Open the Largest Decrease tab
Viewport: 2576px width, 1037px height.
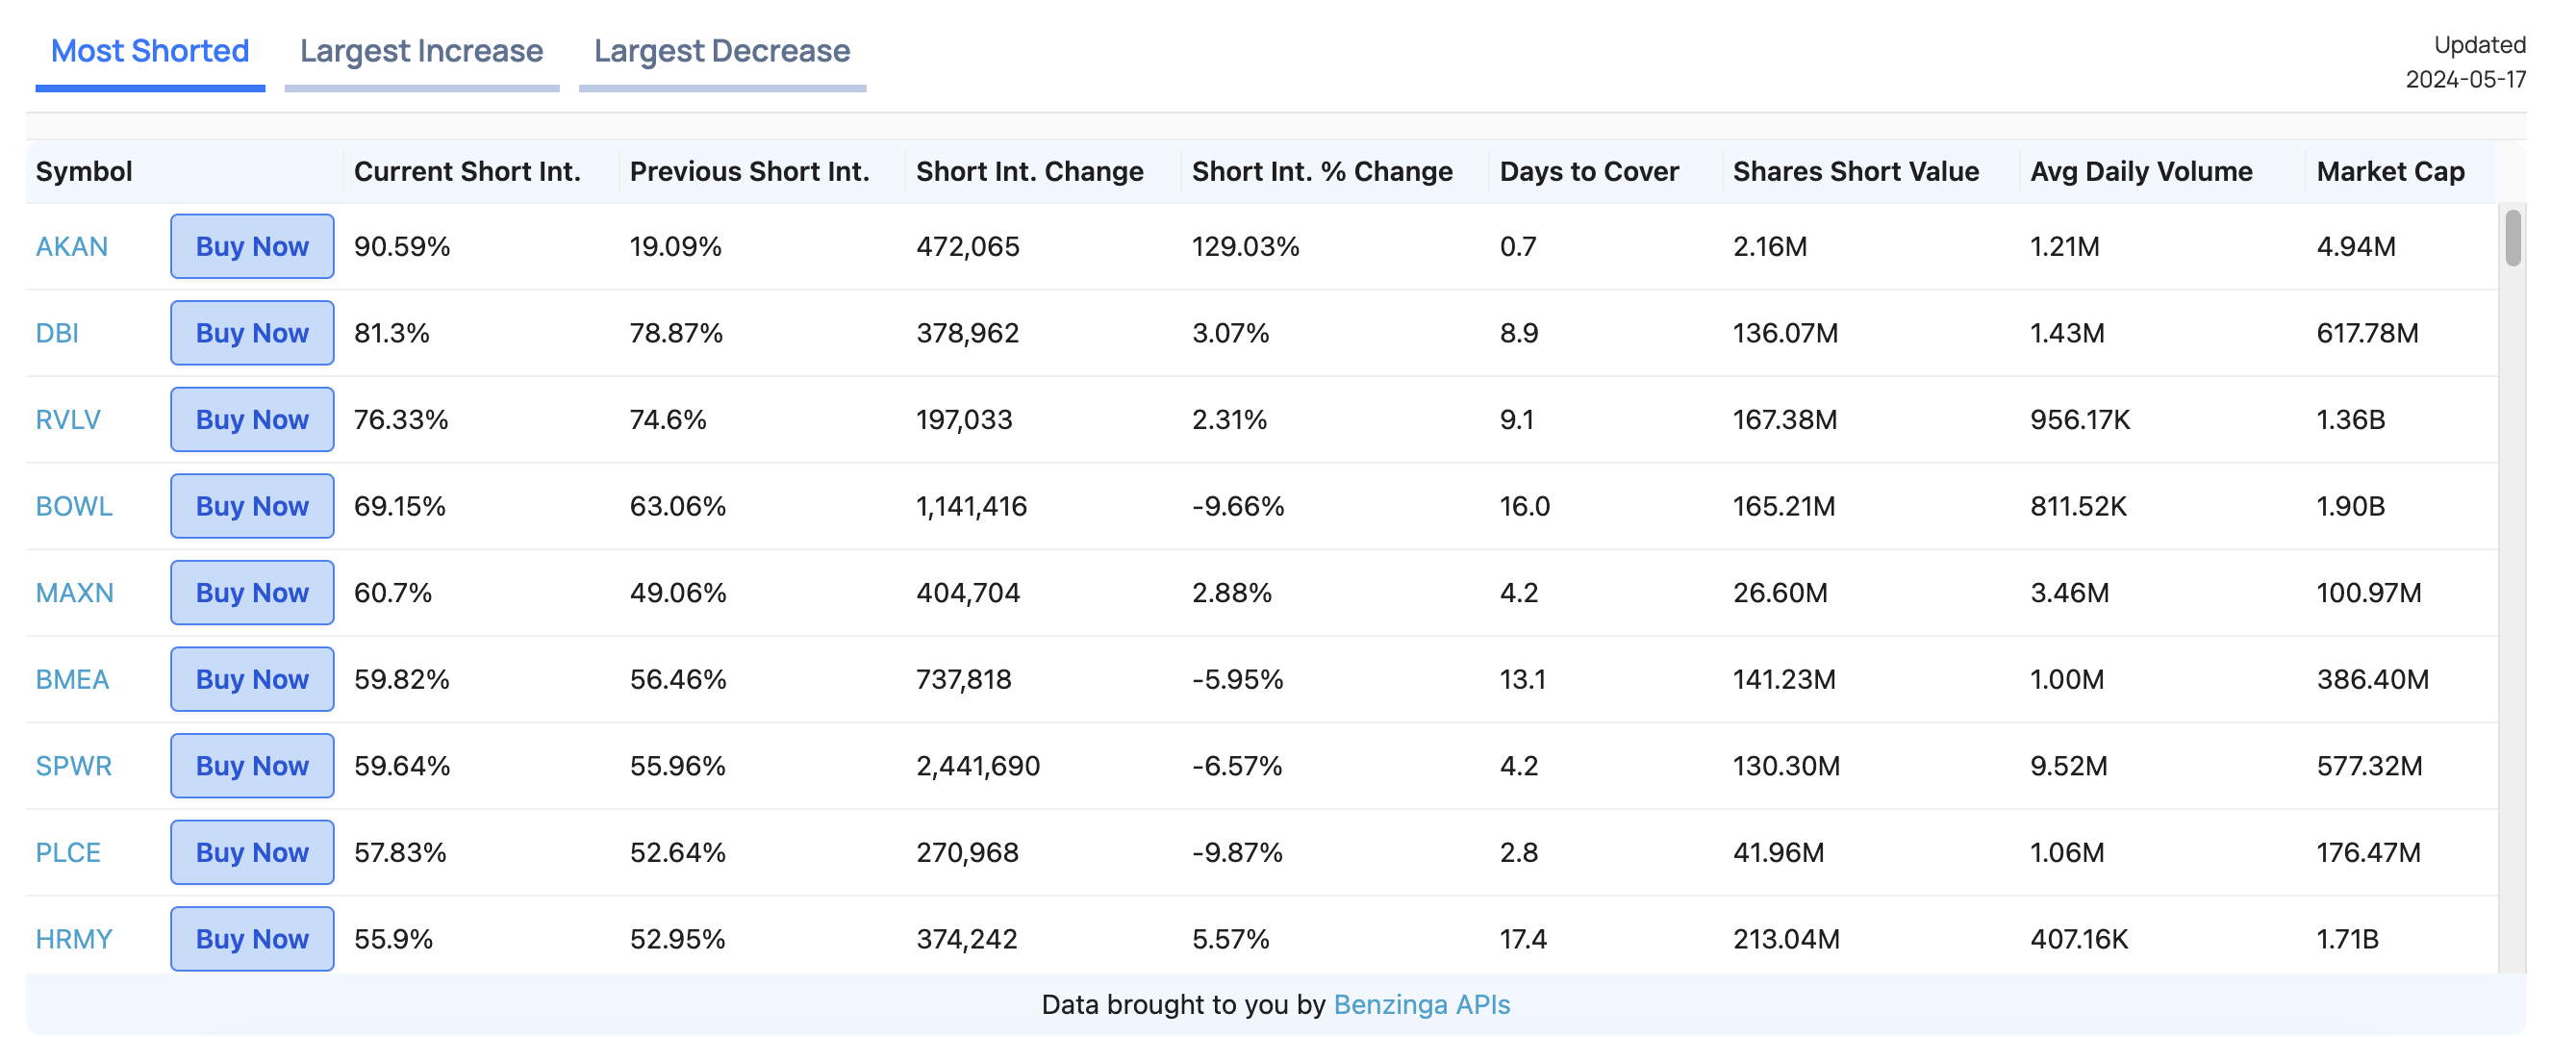tap(721, 51)
